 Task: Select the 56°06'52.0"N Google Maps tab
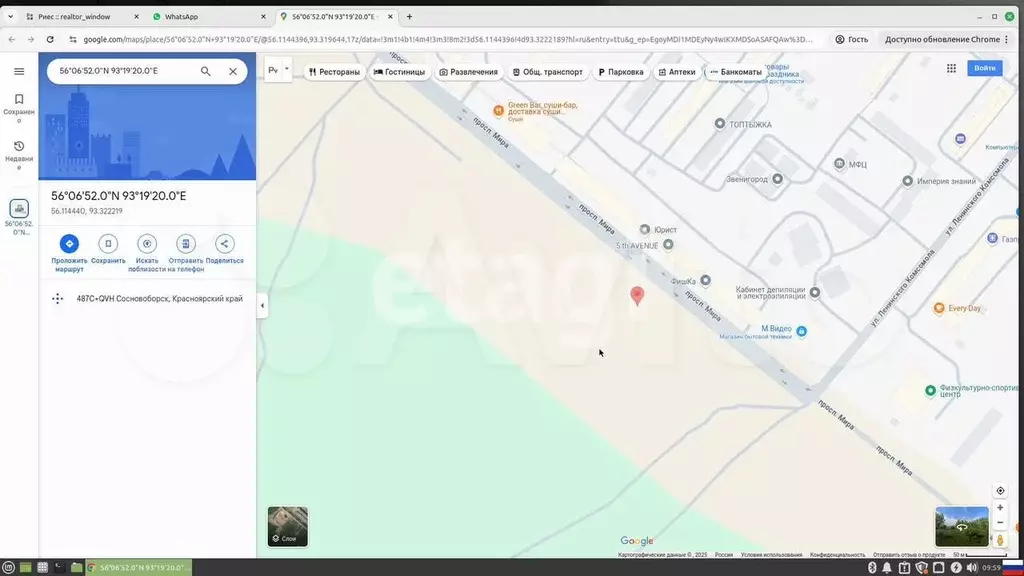(x=336, y=16)
